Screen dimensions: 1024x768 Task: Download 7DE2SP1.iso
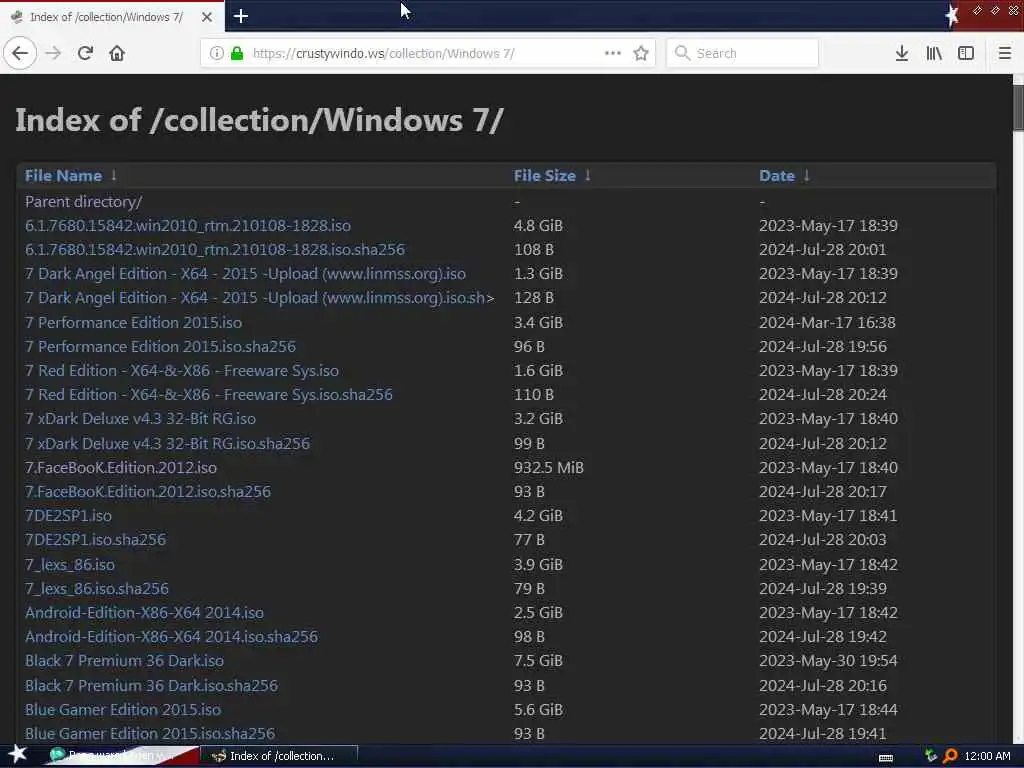[69, 516]
